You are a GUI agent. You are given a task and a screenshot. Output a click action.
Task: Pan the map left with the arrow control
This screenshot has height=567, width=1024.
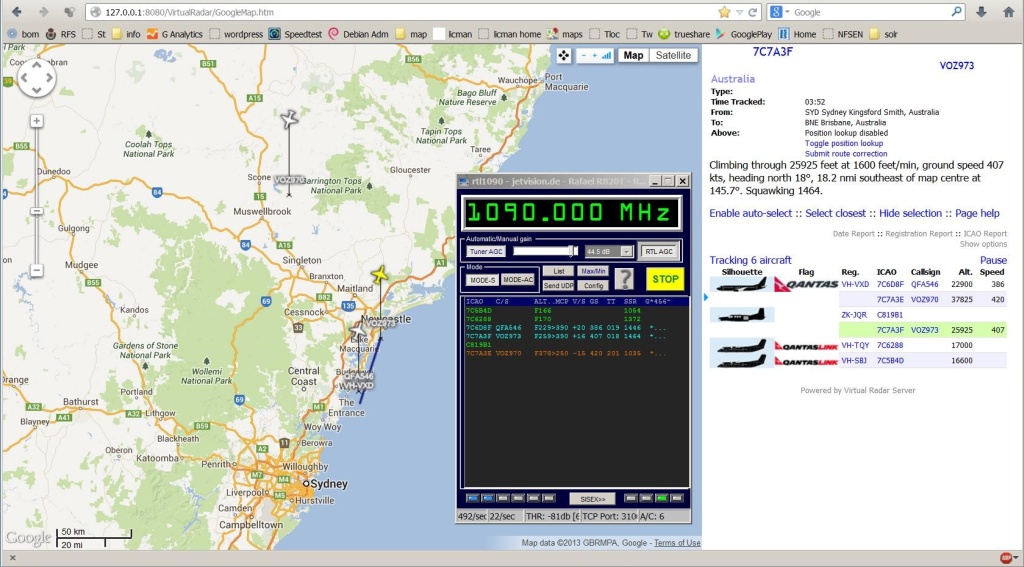coord(24,78)
